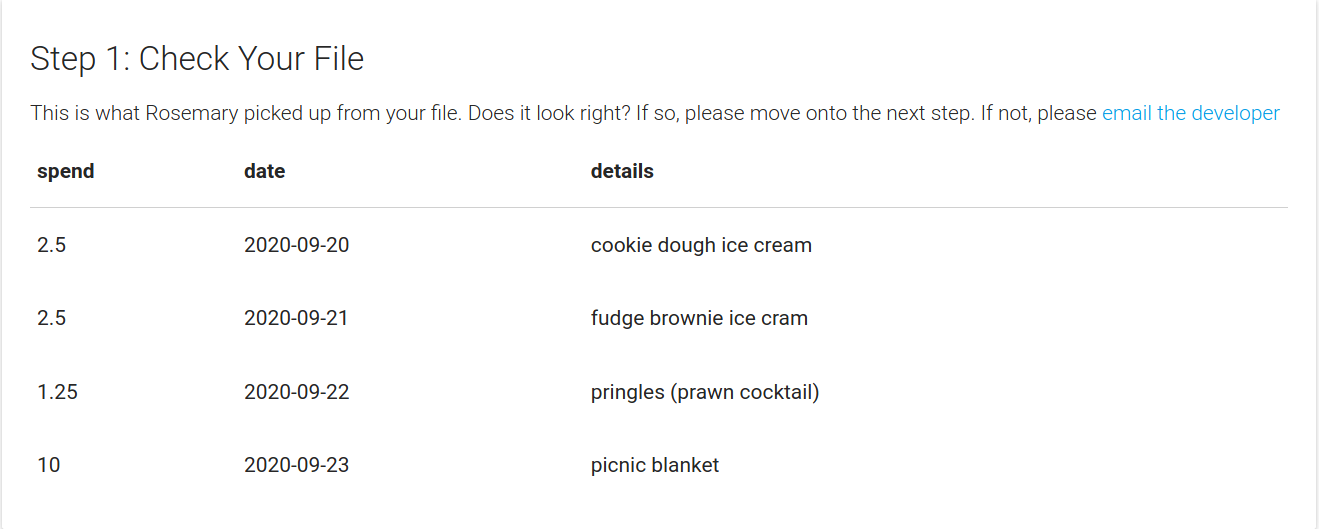Click the spend value 1.25
The height and width of the screenshot is (529, 1319).
(x=57, y=392)
